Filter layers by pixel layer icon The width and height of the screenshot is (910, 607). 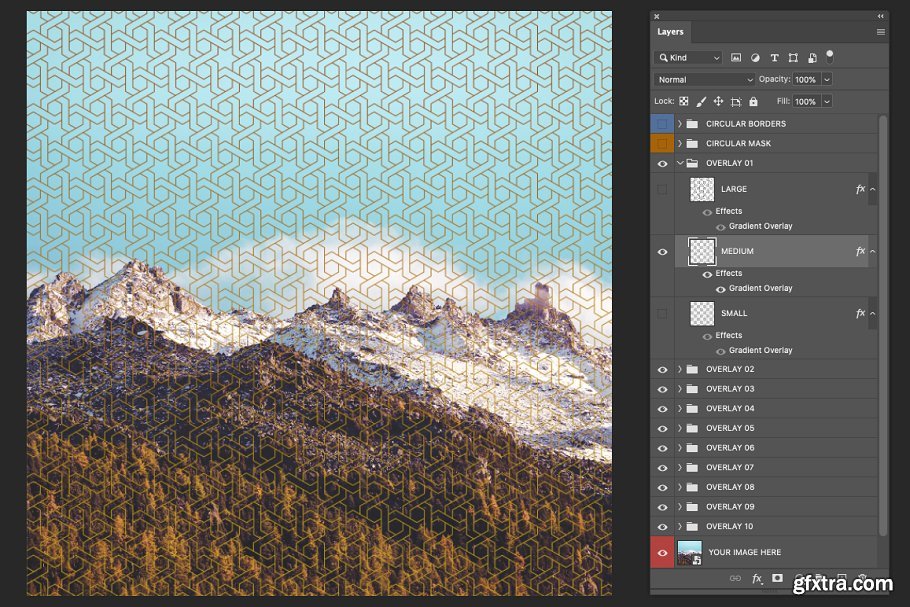(736, 58)
